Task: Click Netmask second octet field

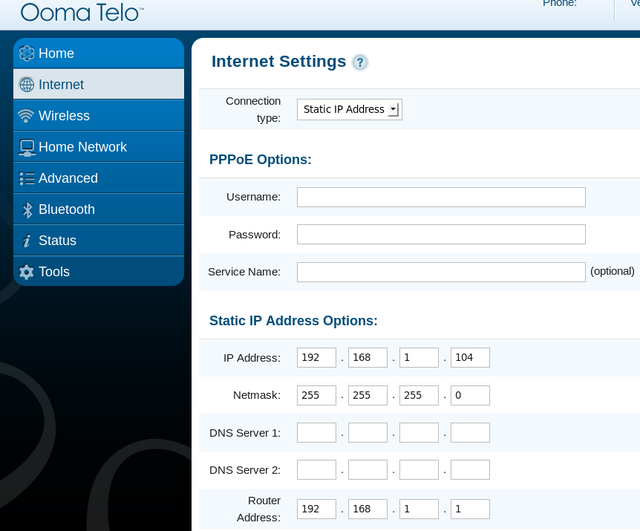Action: pyautogui.click(x=368, y=395)
